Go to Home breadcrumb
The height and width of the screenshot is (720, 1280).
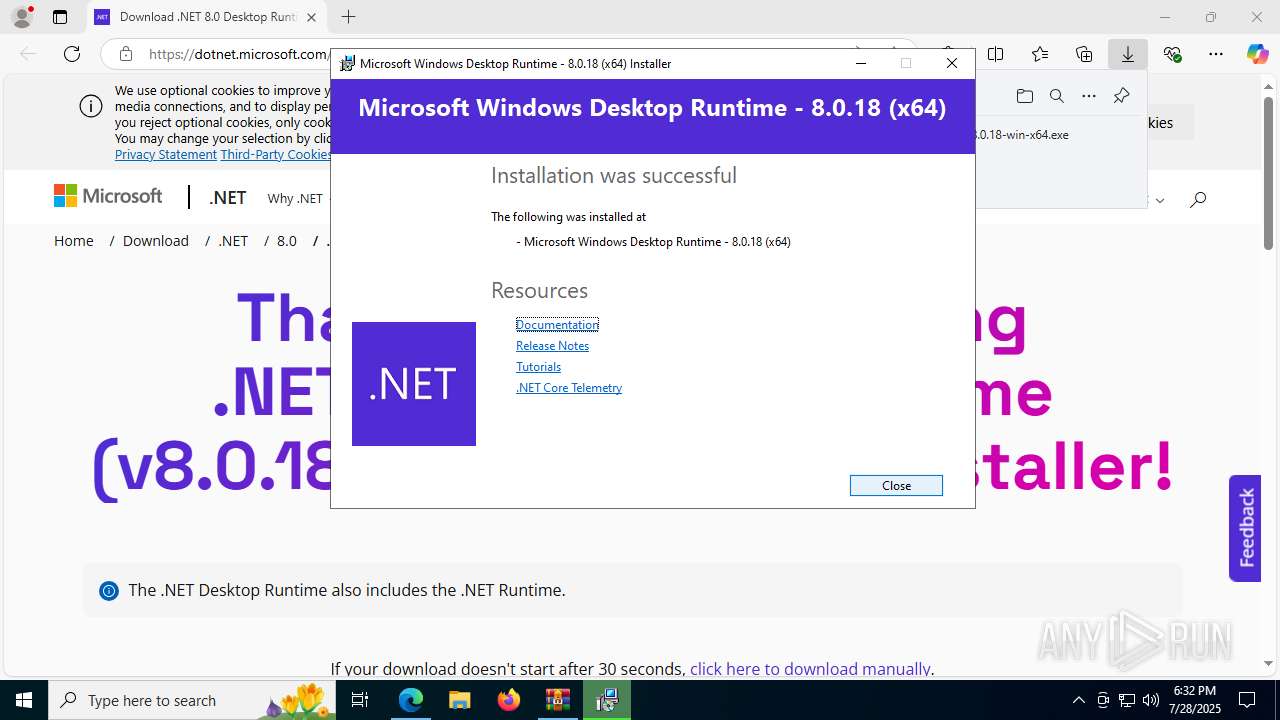pos(74,241)
